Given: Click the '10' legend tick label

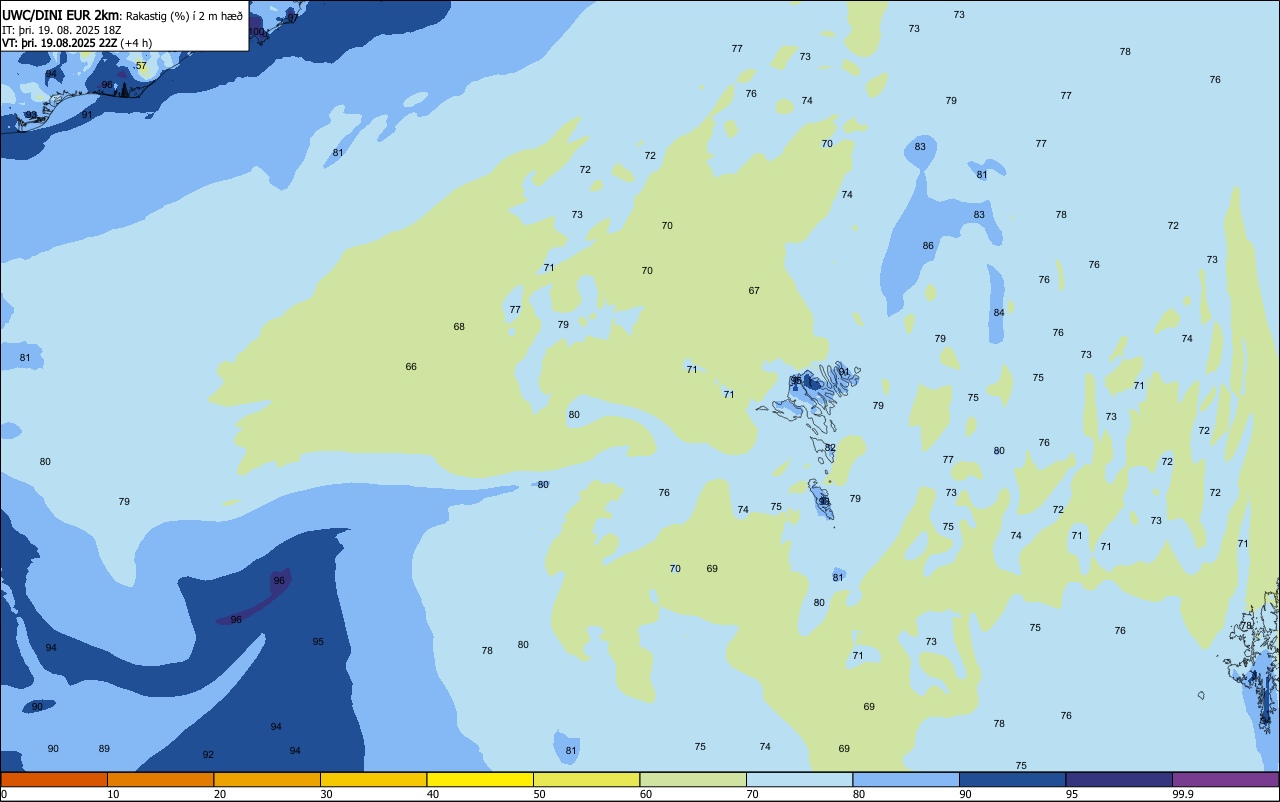Looking at the screenshot, I should pos(113,794).
